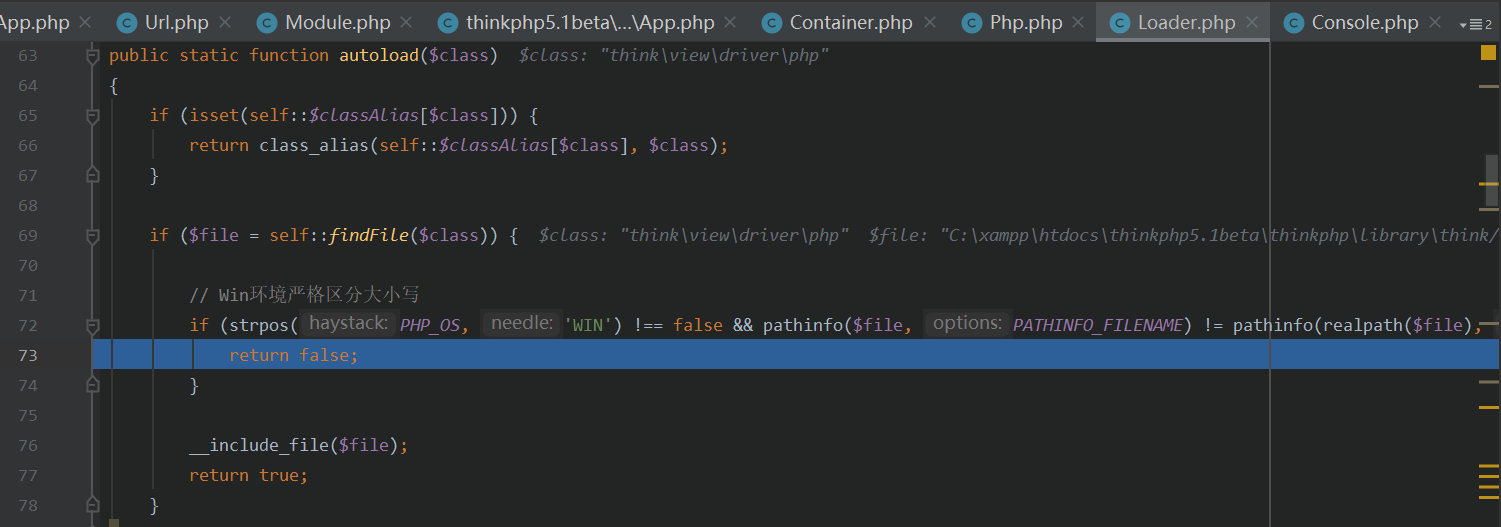Click the class icon on Console.php tab

(x=1293, y=22)
